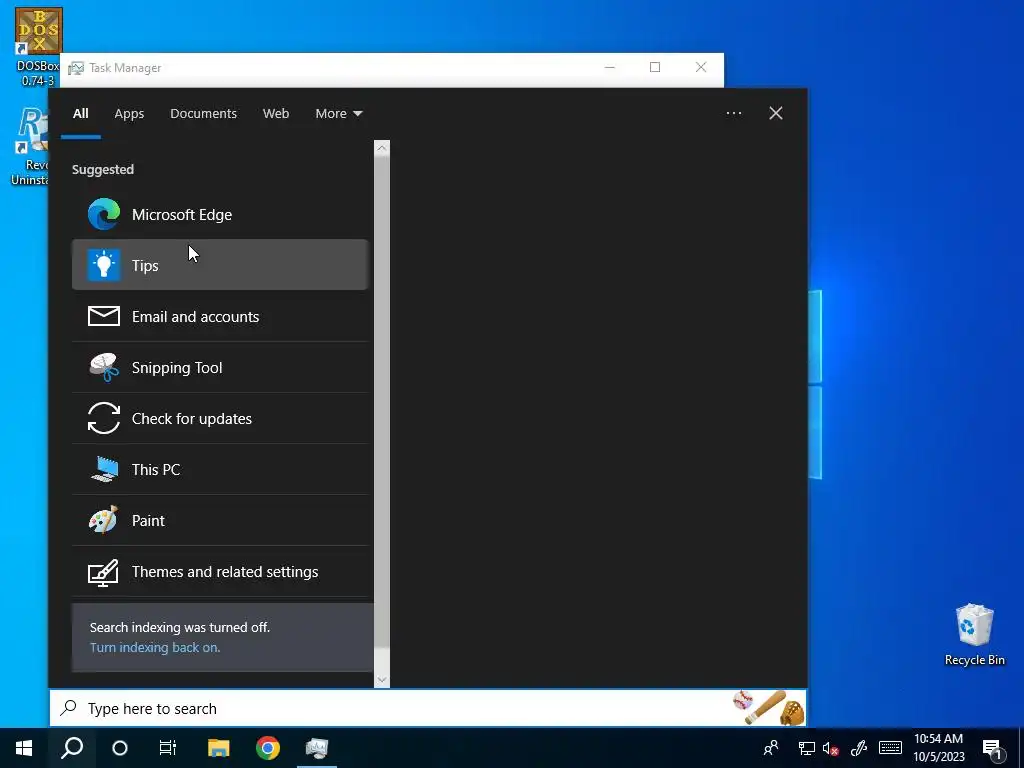
Task: Open Microsoft Edge from suggested list
Action: [x=220, y=214]
